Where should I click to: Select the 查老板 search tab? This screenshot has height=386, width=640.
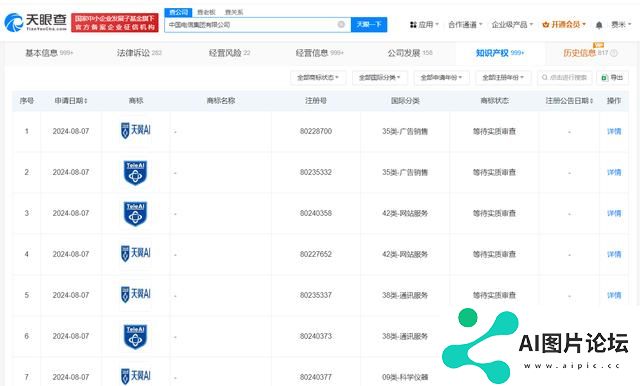coord(206,12)
